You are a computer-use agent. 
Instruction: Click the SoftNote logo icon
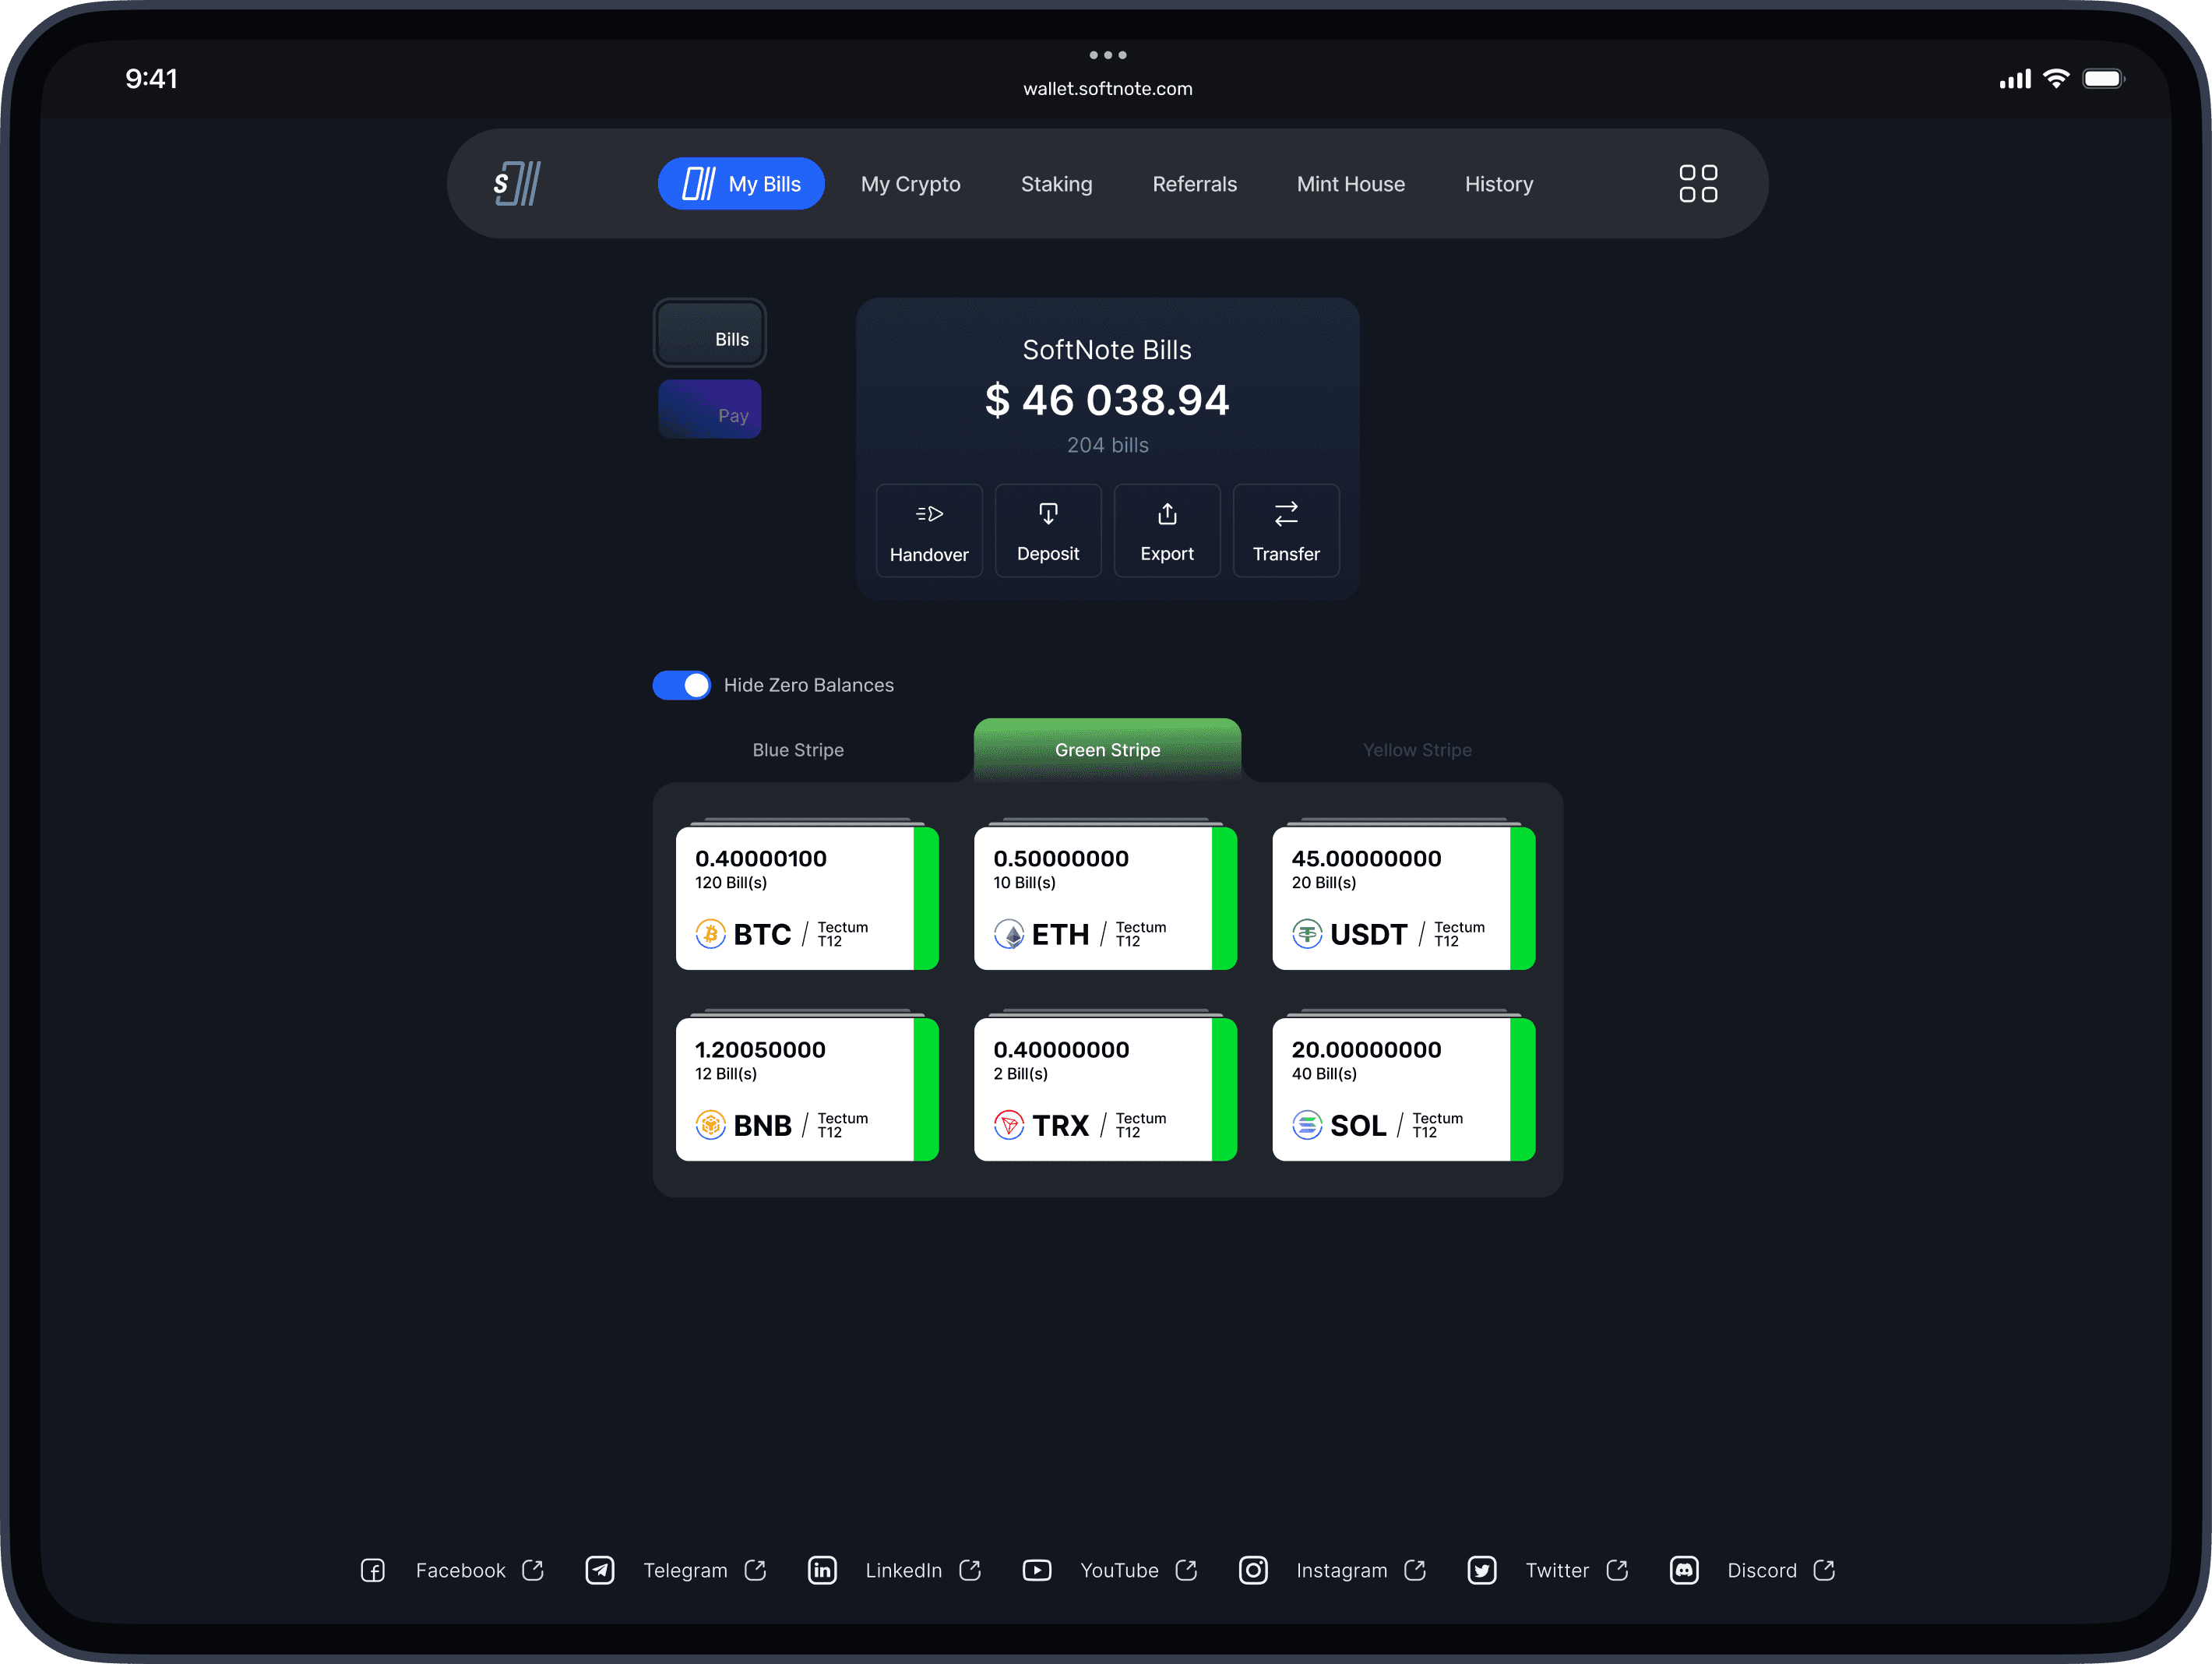coord(517,184)
